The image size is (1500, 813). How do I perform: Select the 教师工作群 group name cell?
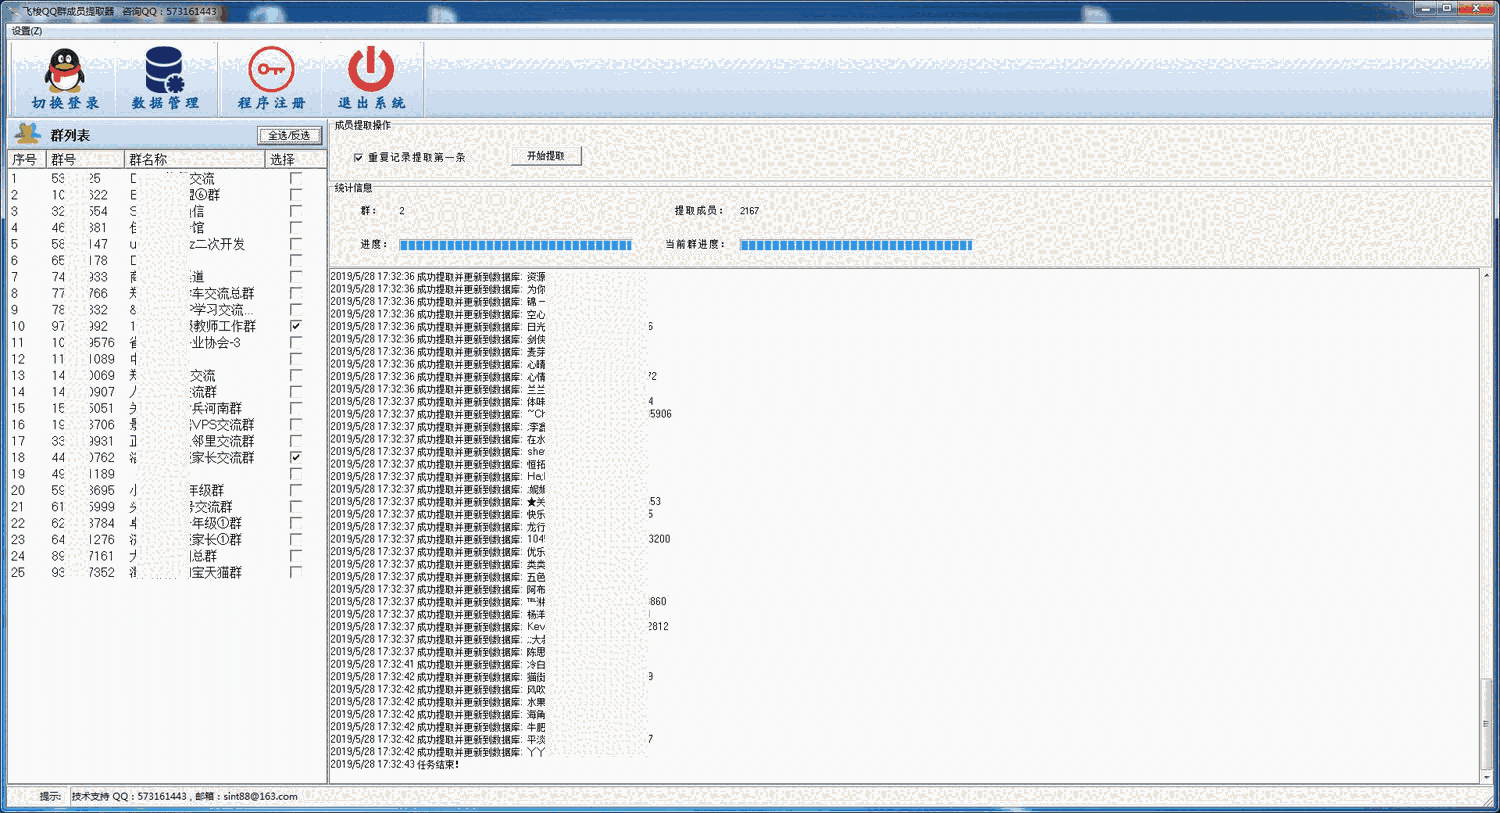pyautogui.click(x=196, y=326)
